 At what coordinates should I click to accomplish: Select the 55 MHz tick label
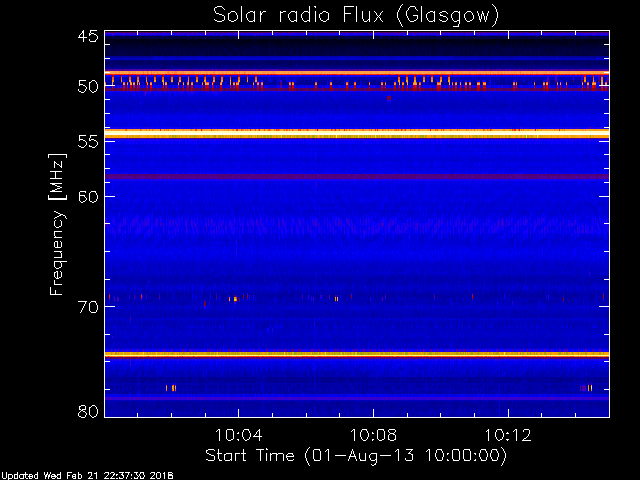(x=87, y=142)
